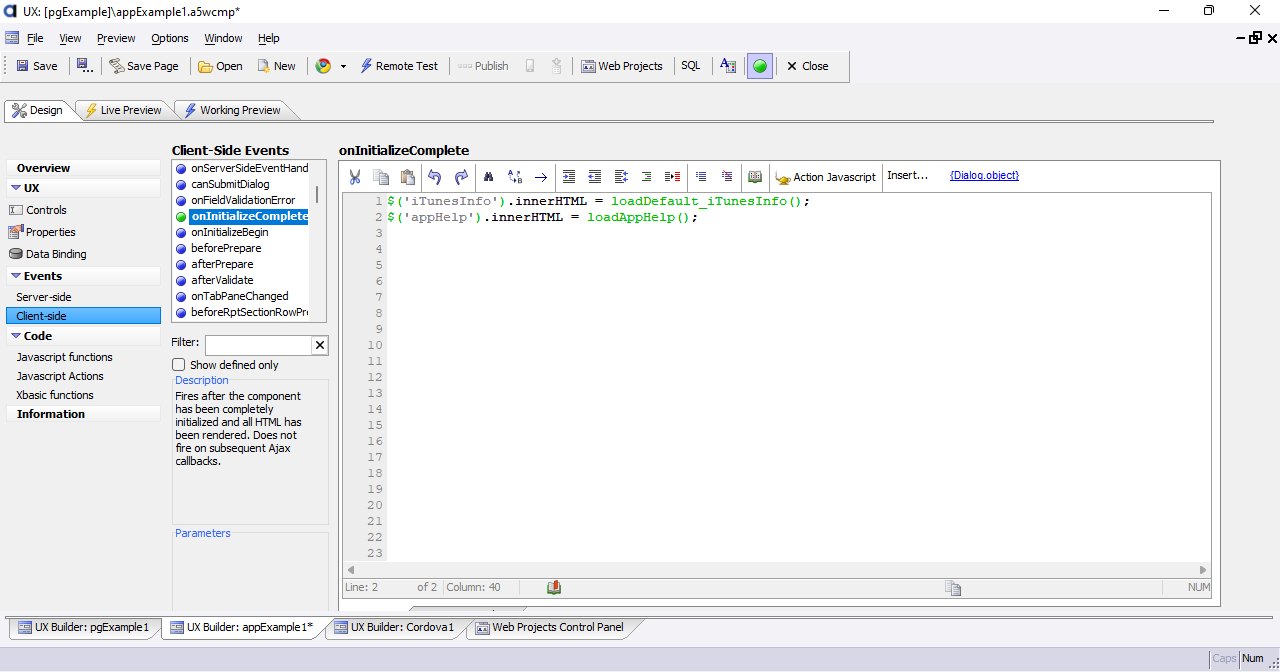
Task: Undo the last edit using the undo arrow
Action: 434,177
